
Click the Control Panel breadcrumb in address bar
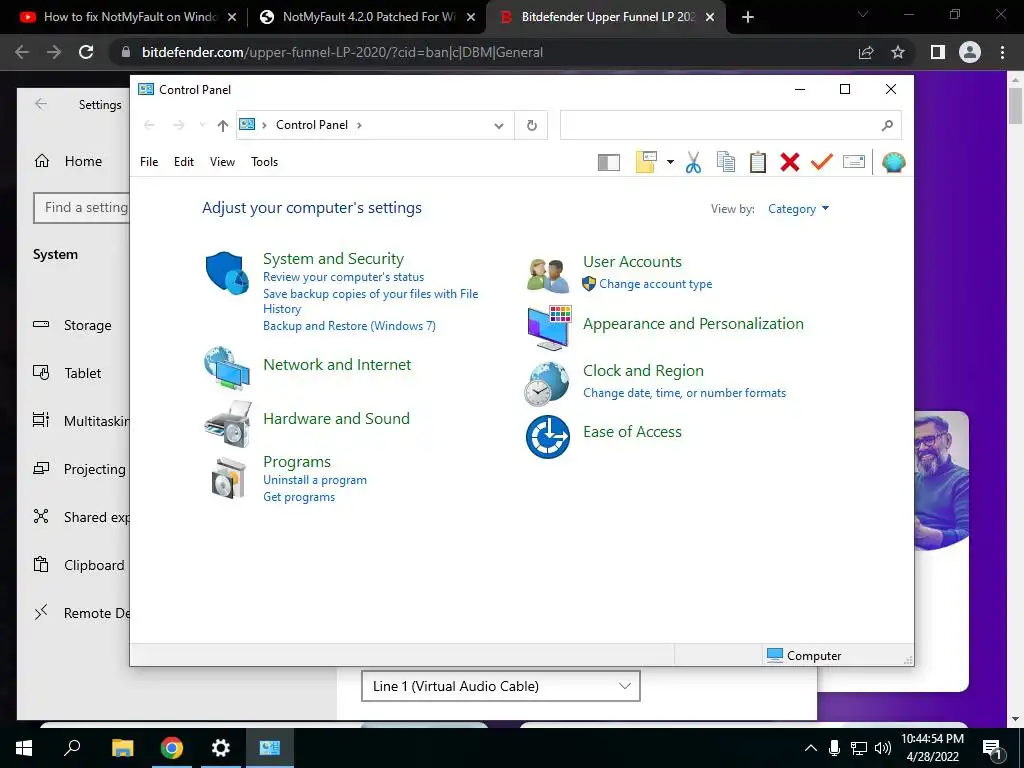[x=312, y=125]
